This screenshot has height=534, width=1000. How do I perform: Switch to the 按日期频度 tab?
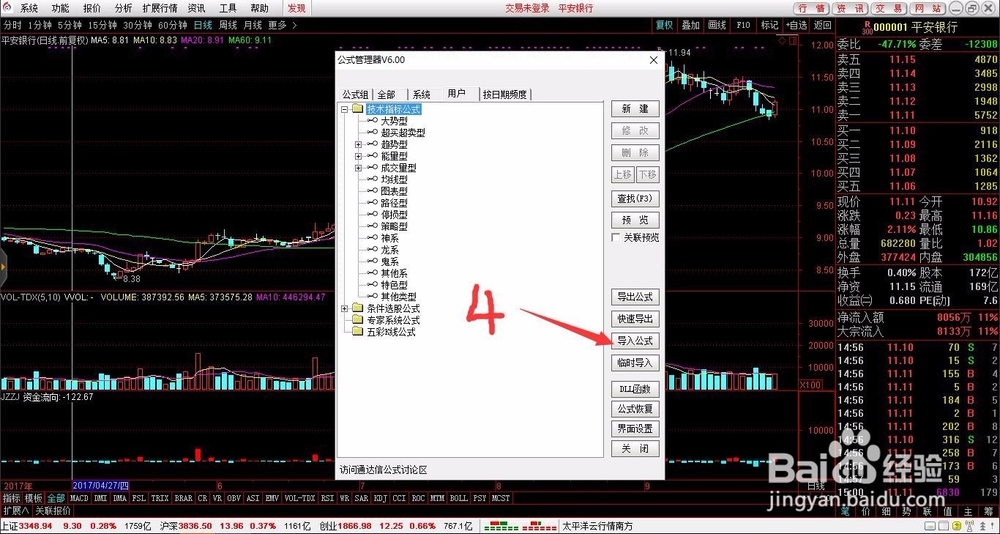pos(504,94)
